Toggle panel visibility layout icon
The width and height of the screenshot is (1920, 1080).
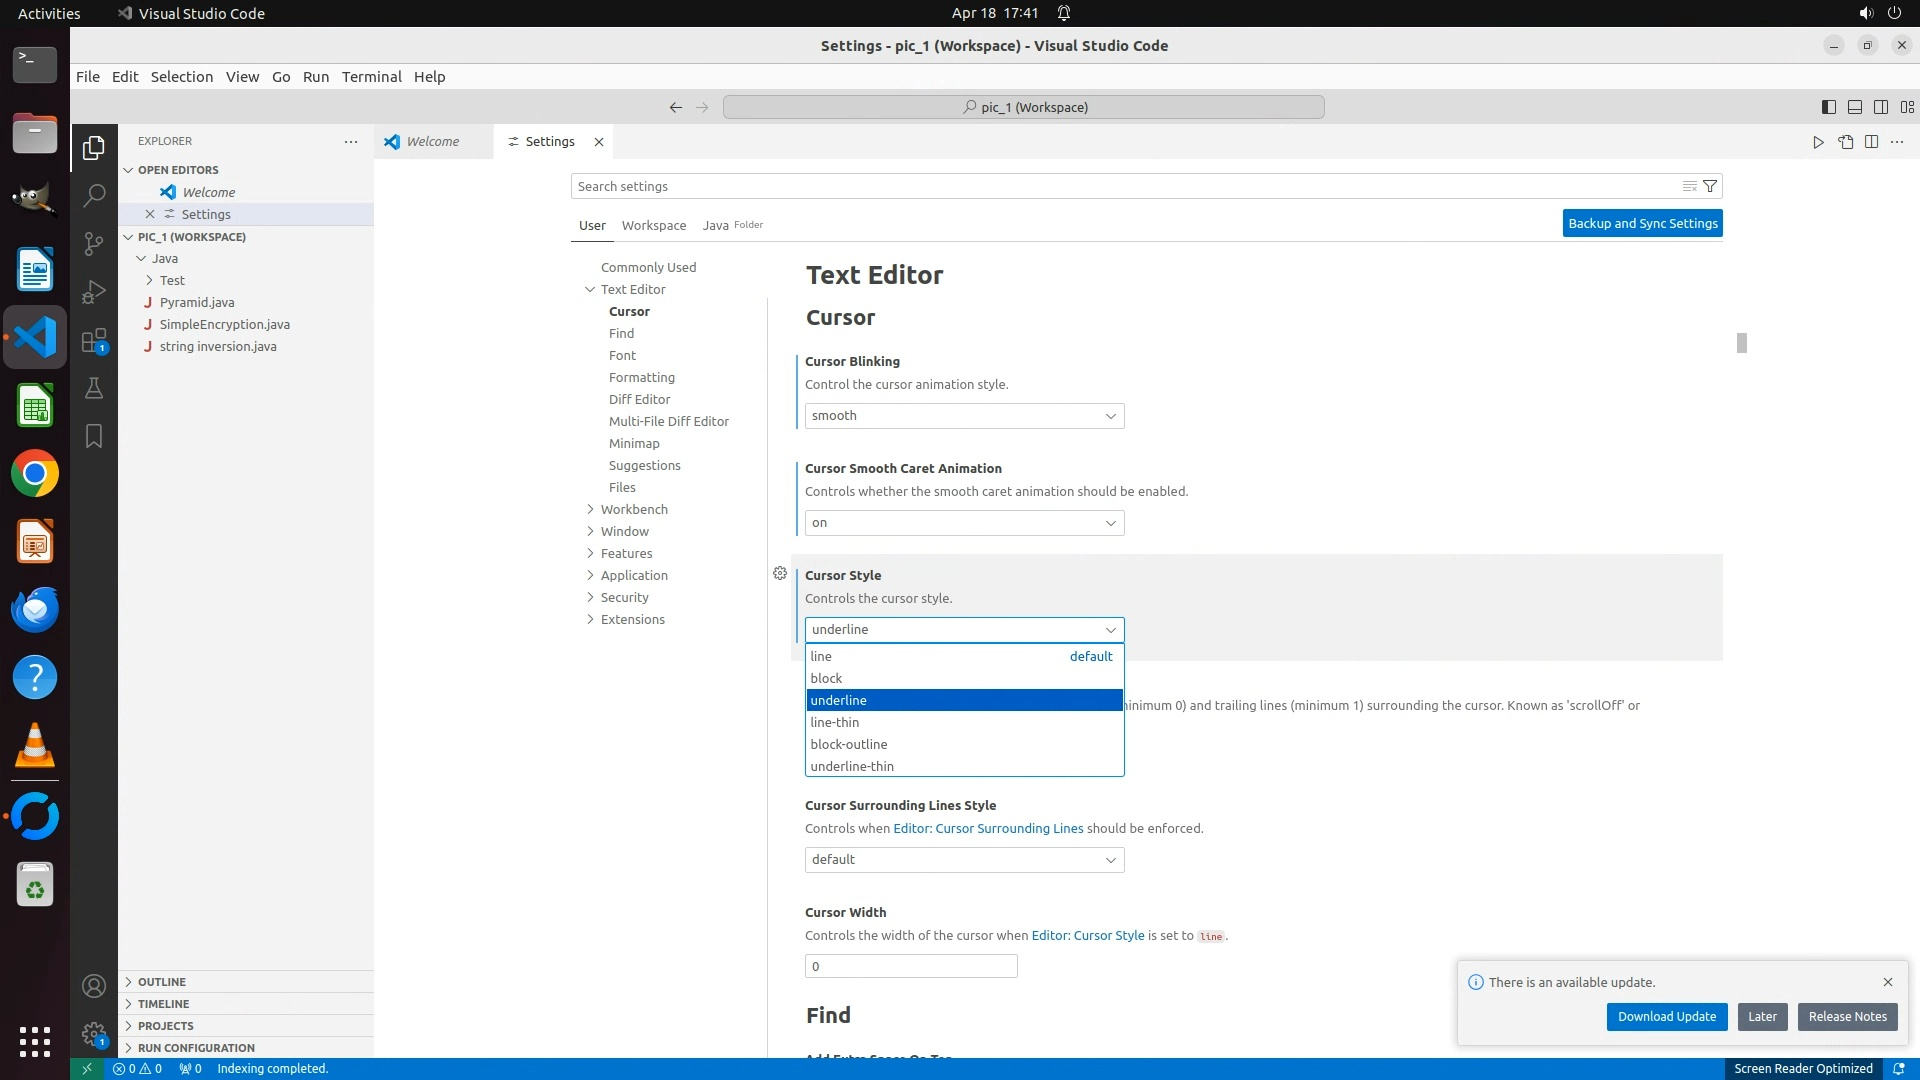[x=1854, y=107]
